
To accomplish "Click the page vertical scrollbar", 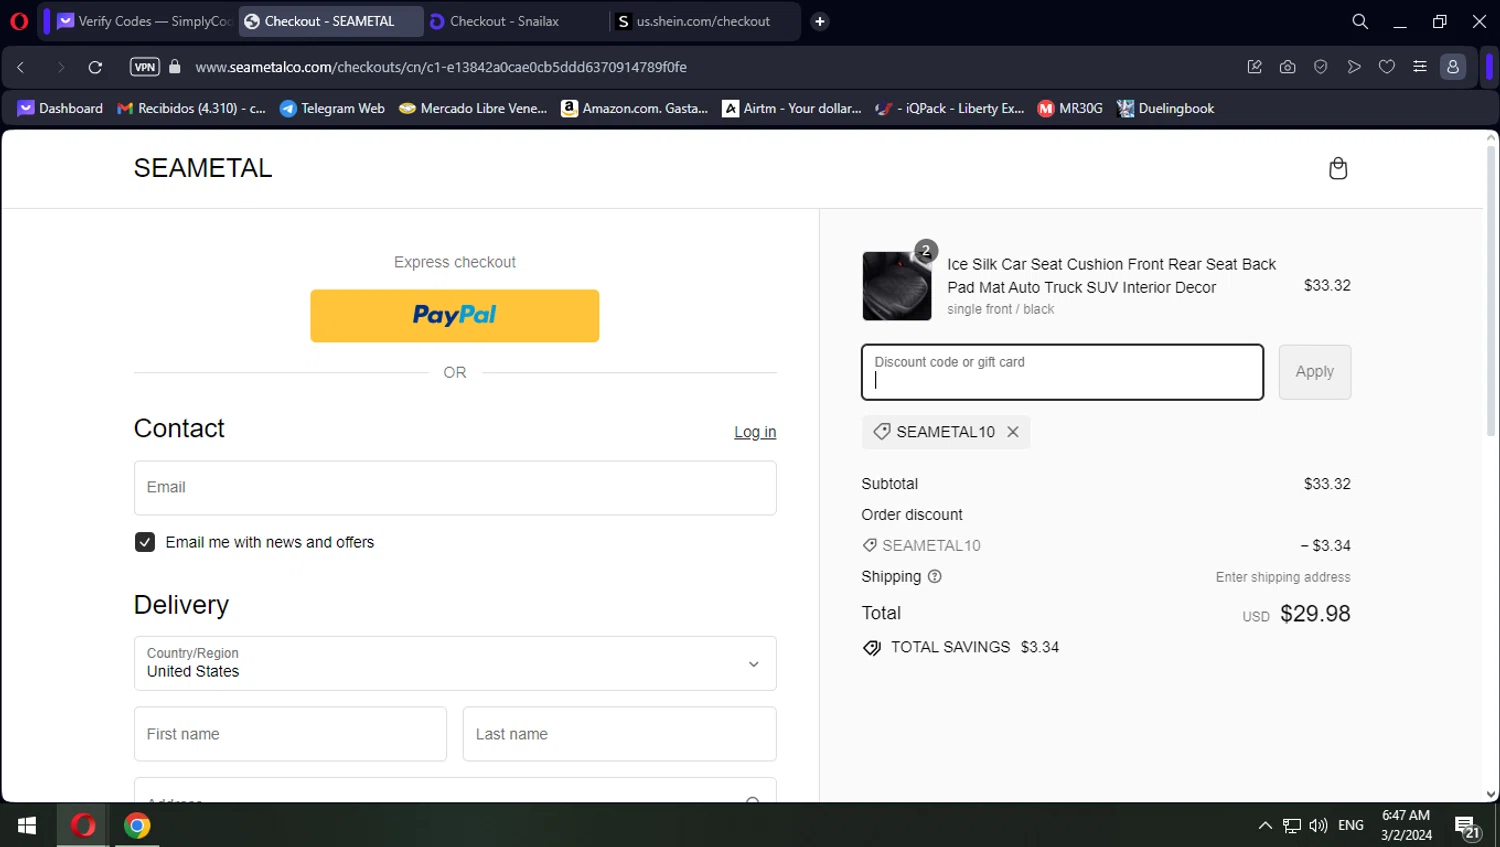I will 1491,290.
